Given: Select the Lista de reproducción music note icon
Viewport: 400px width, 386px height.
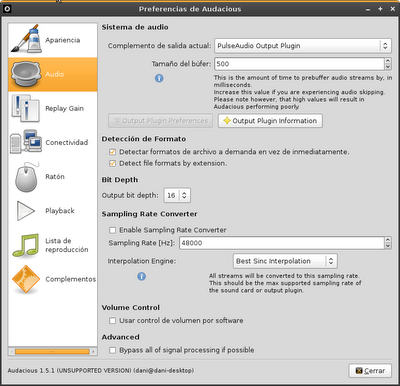Looking at the screenshot, I should 26,245.
